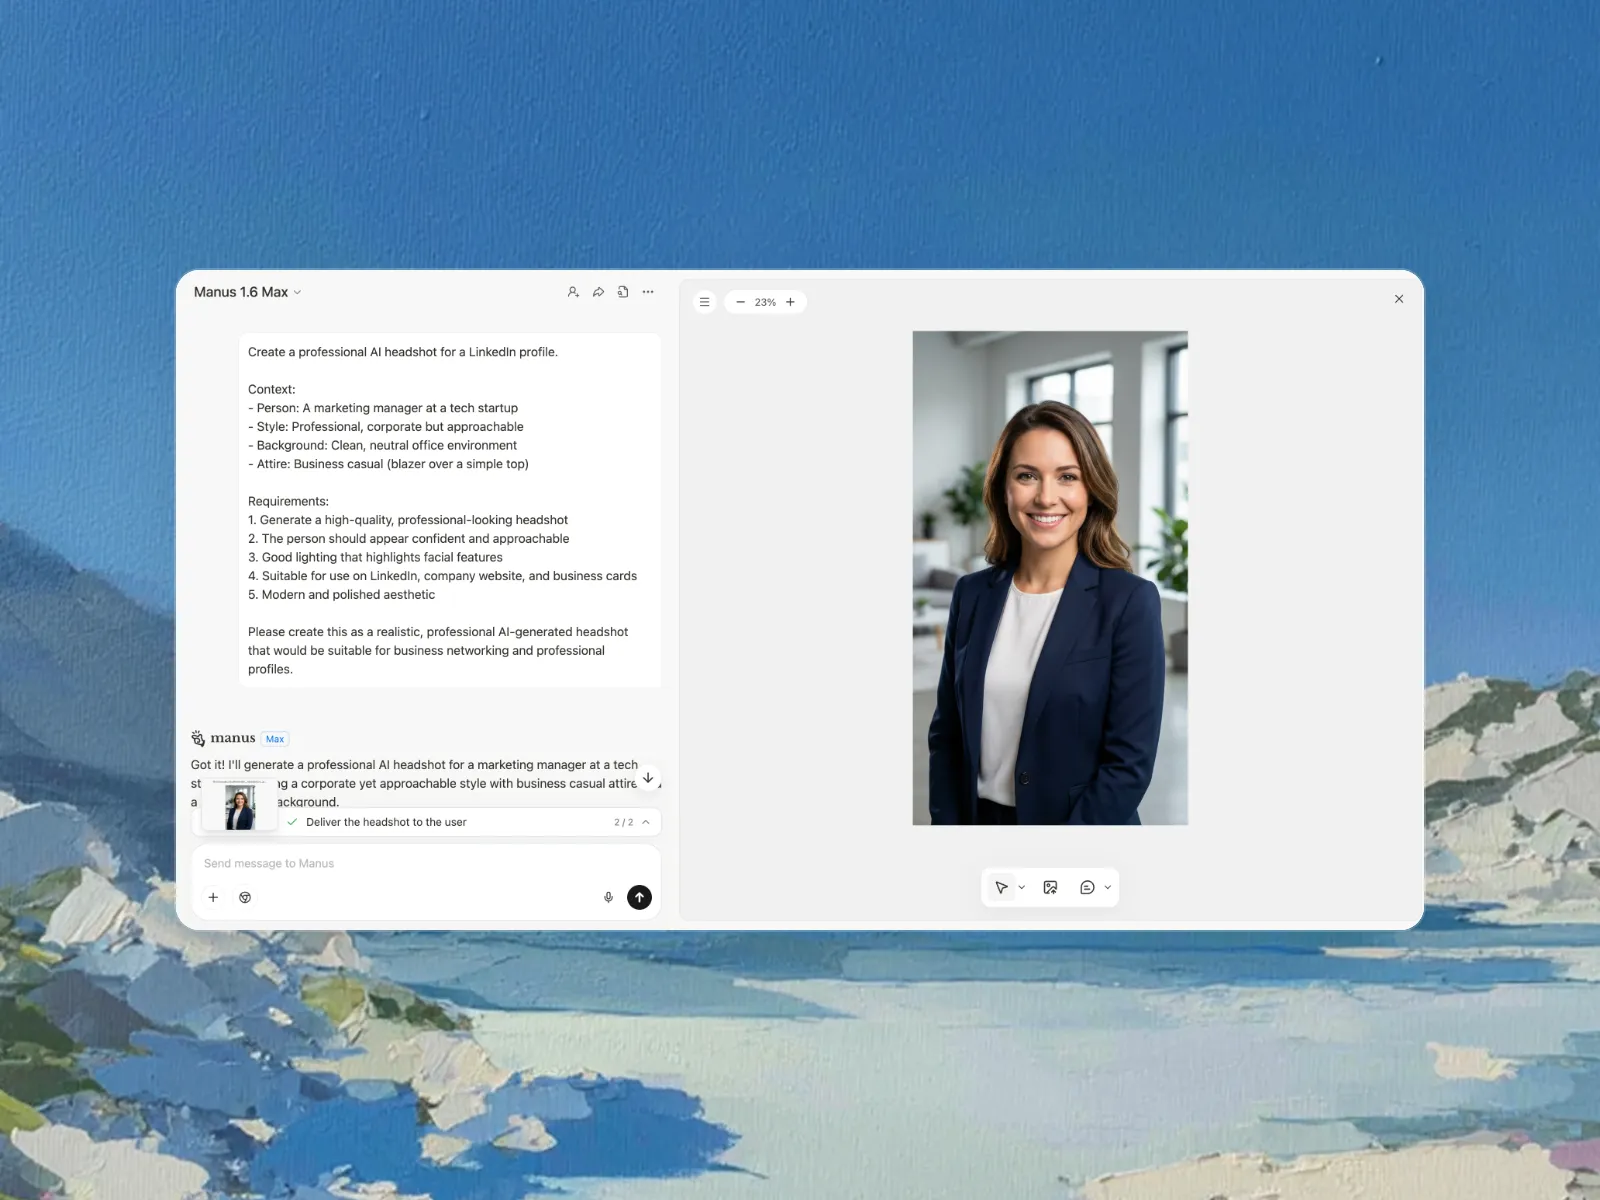Zoom out with the minus button

(x=740, y=302)
